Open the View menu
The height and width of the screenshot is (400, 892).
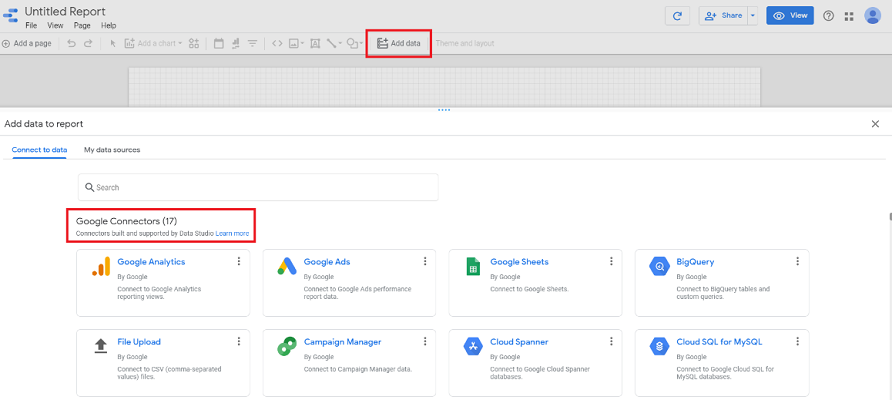55,26
